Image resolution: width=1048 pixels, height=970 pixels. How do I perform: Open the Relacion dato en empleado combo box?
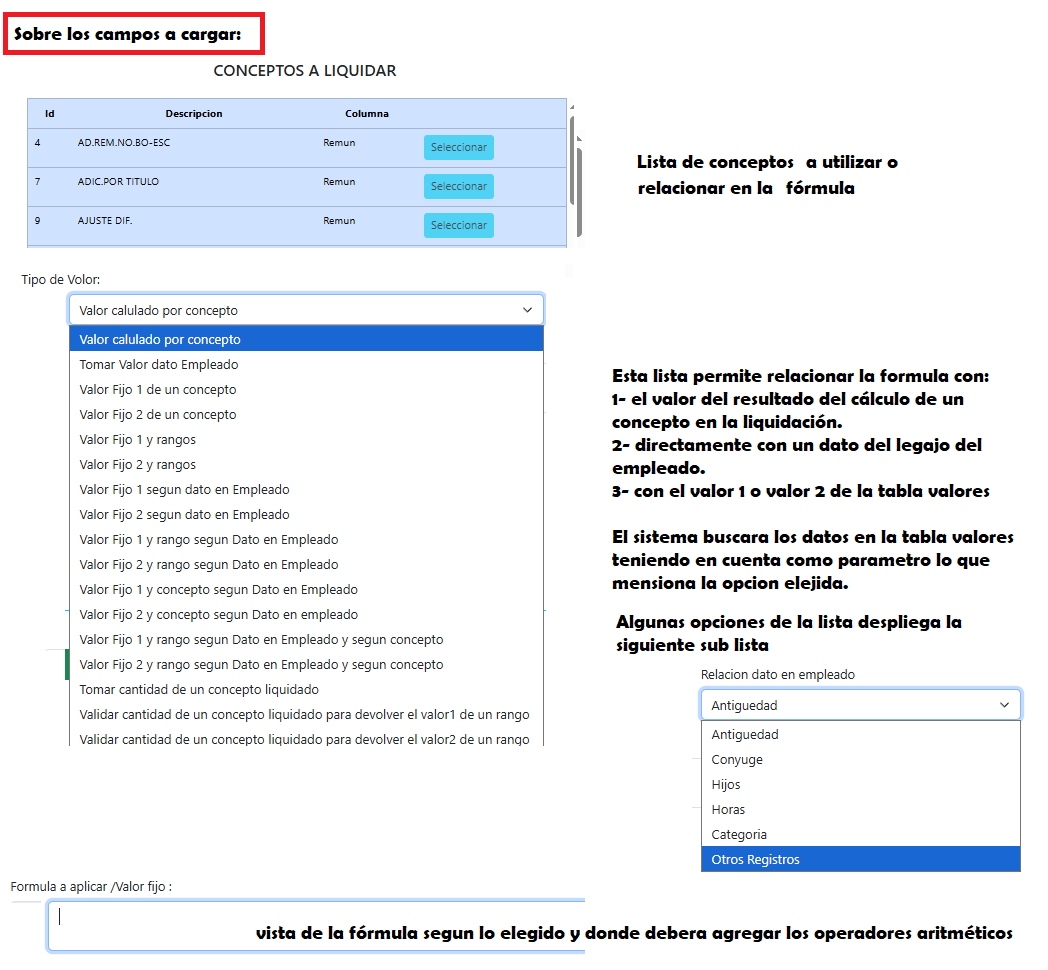click(861, 705)
